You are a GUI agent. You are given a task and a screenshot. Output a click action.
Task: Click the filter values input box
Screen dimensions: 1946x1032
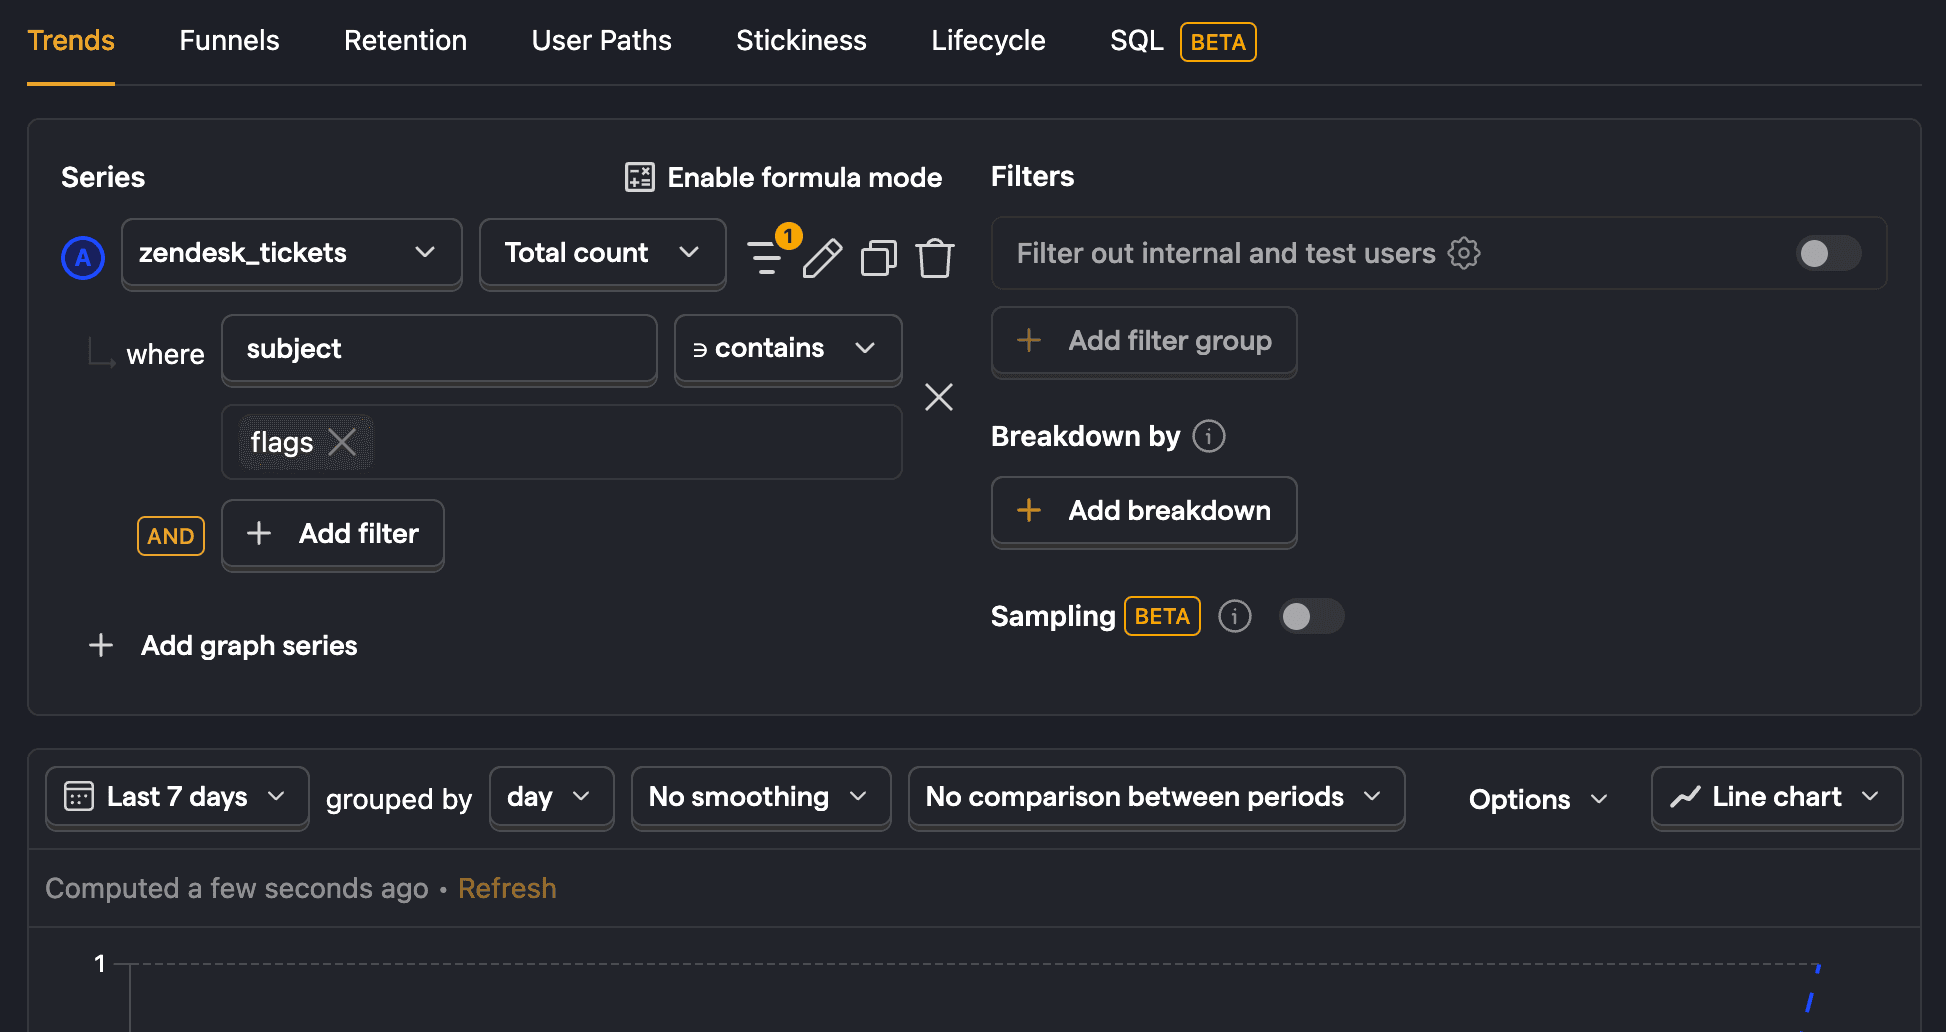coord(561,442)
